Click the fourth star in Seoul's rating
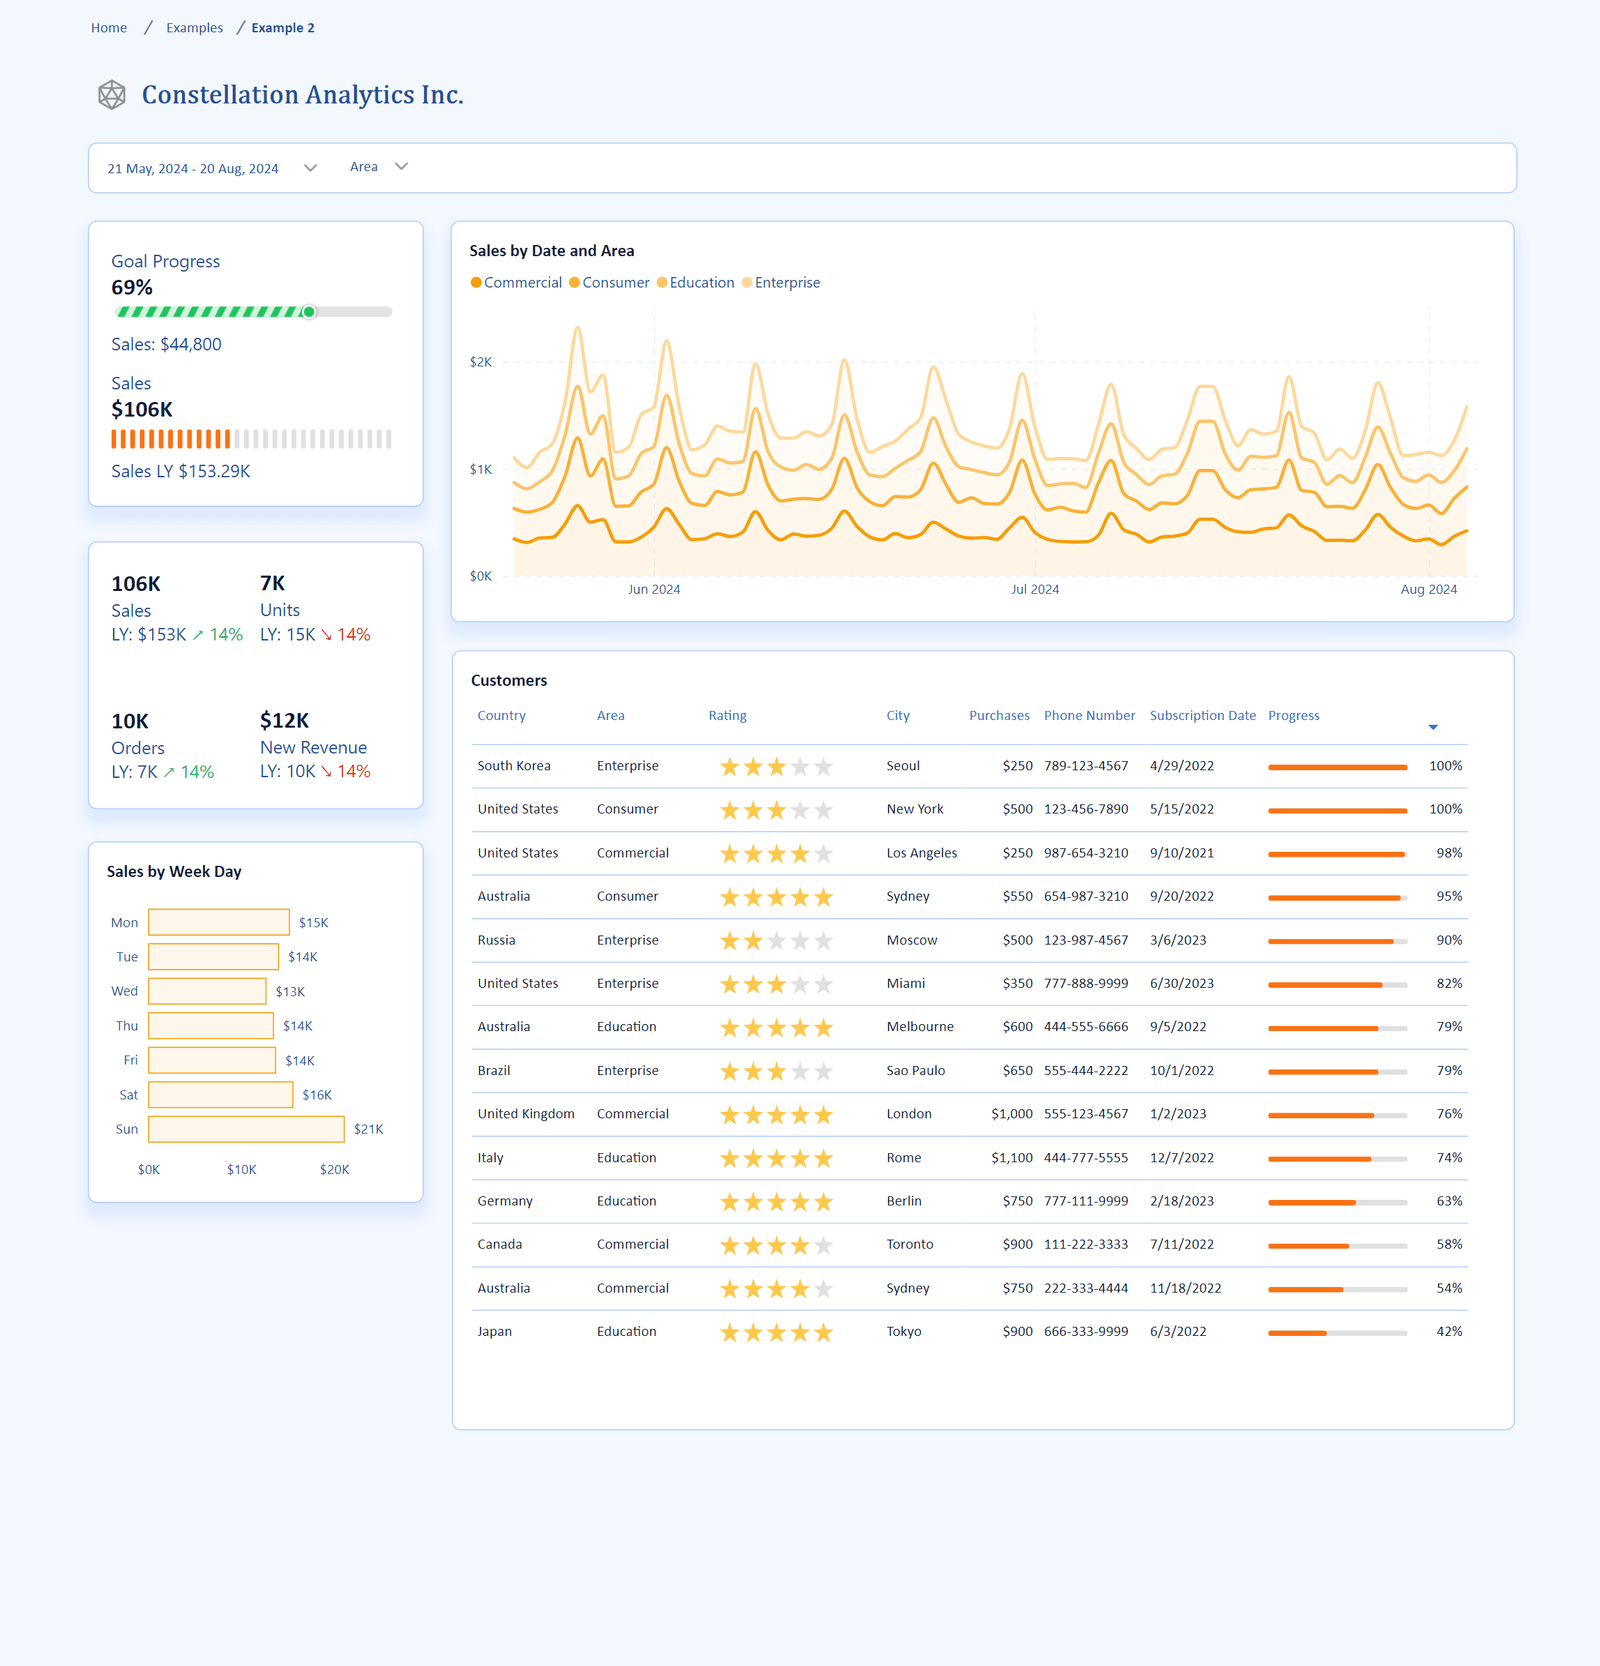1600x1666 pixels. 799,765
